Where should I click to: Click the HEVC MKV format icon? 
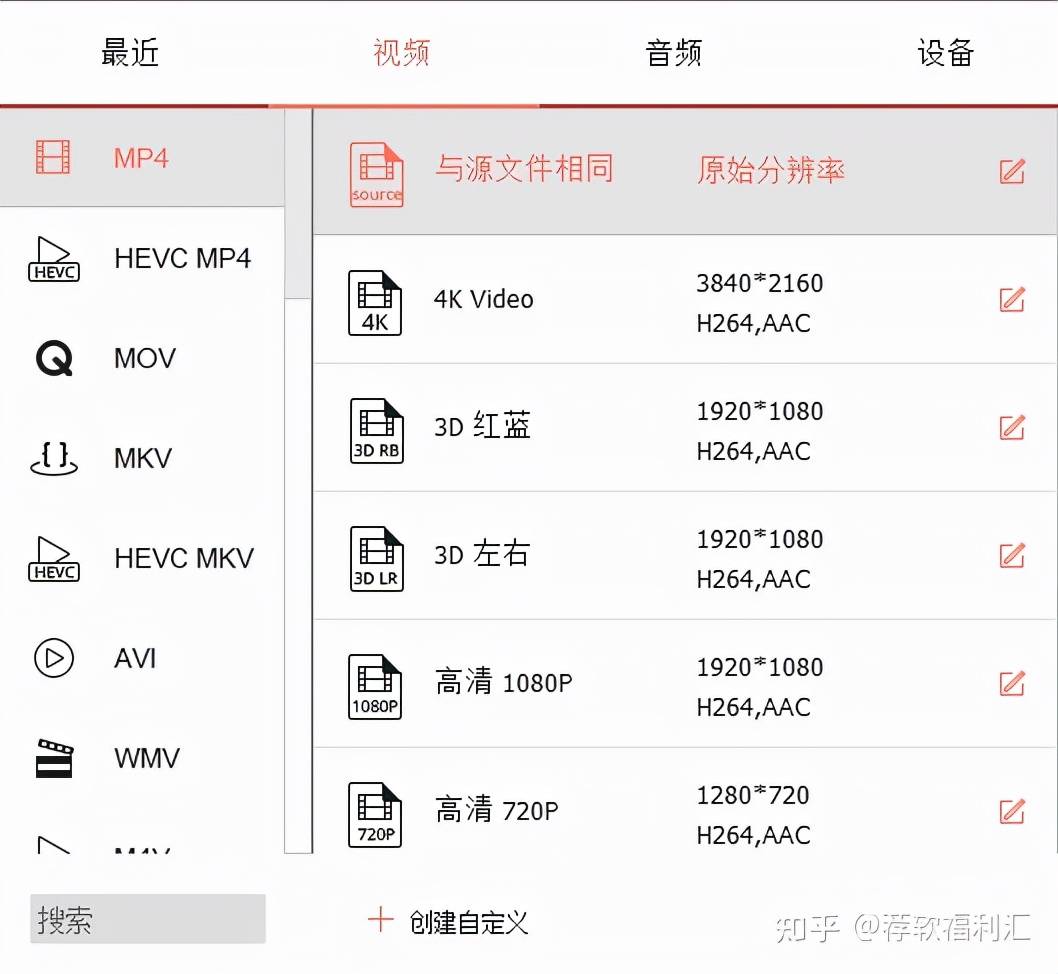54,558
